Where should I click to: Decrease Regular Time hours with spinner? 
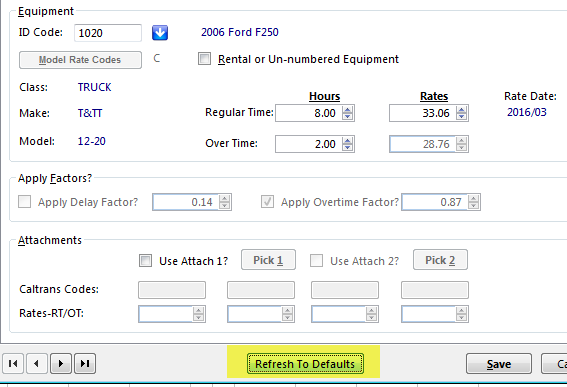point(348,117)
